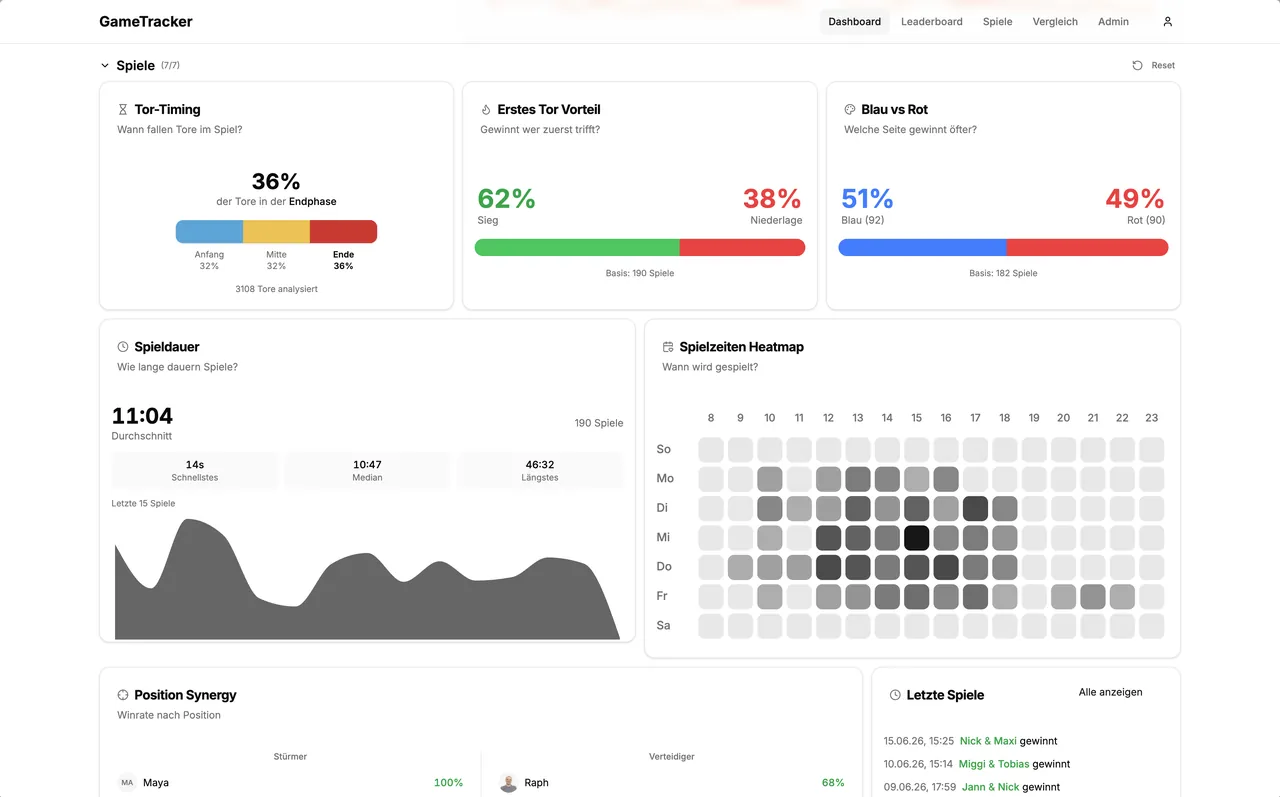This screenshot has width=1280, height=797.
Task: Click the blue Anfang segment of Tor-Timing bar
Action: click(x=209, y=232)
